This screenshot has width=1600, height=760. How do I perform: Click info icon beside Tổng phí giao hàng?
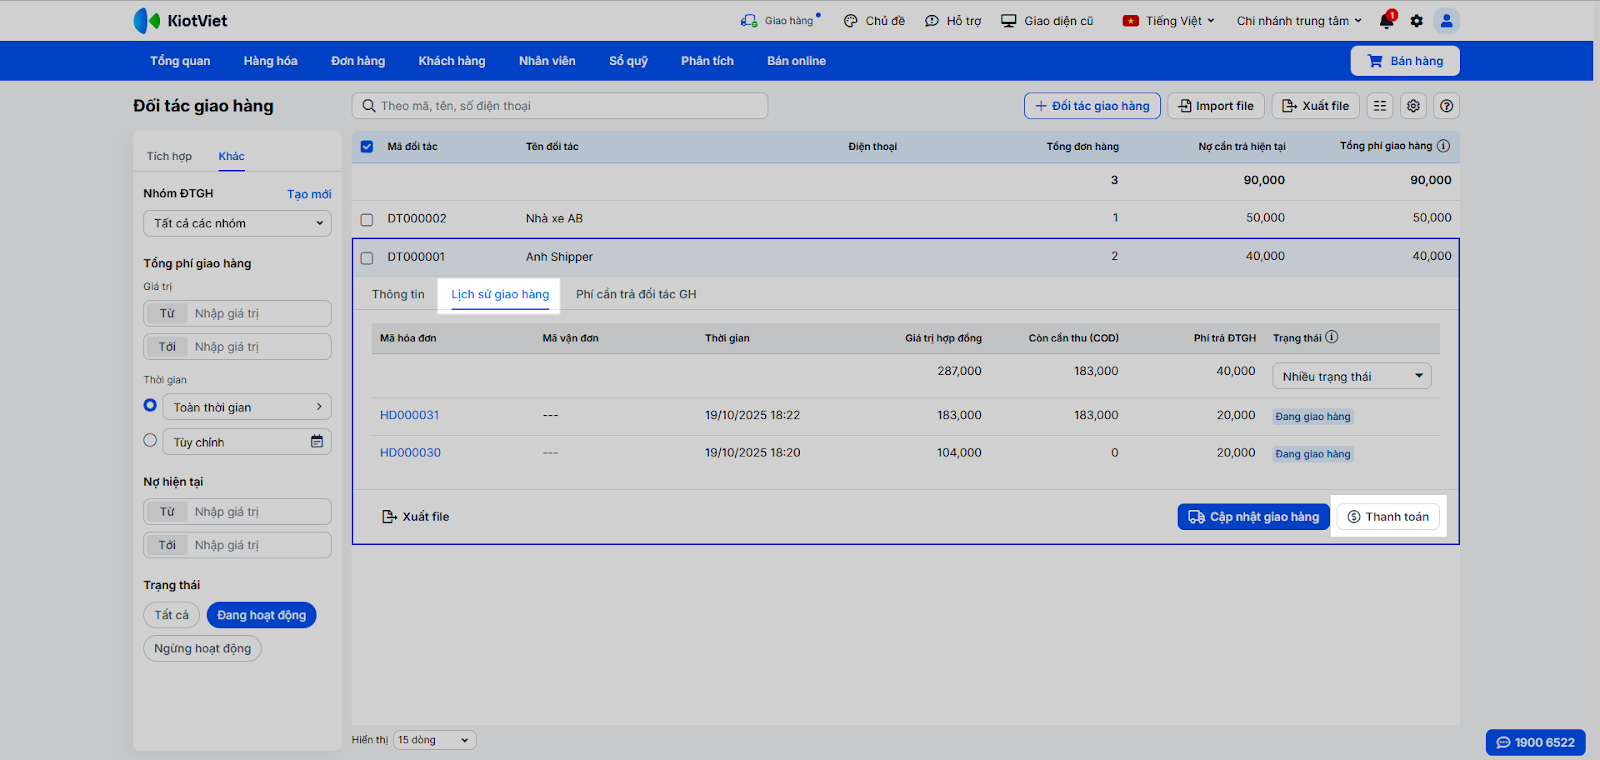point(1443,146)
